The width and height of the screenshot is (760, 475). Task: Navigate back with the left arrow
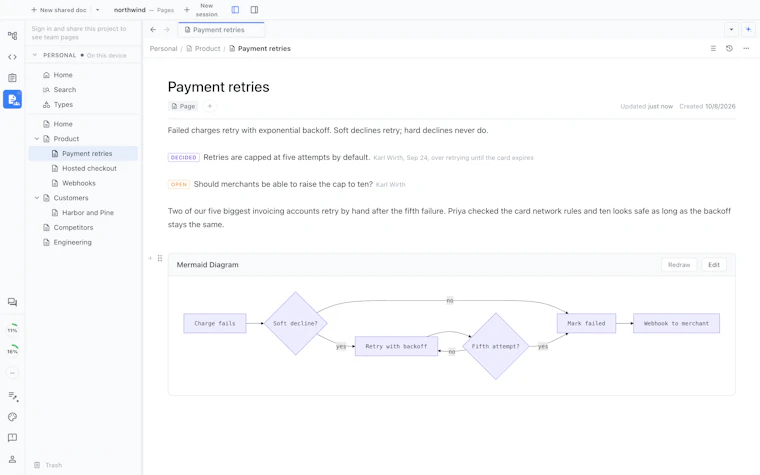(x=153, y=30)
